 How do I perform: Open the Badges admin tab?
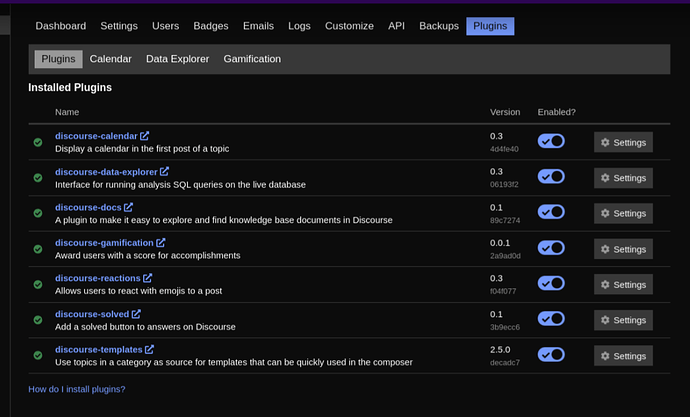coord(211,26)
